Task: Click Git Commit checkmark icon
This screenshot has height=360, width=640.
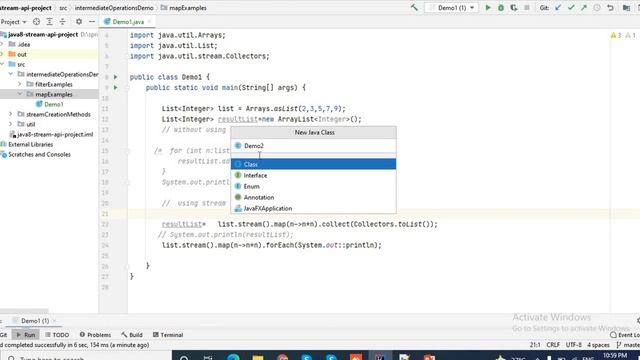Action: point(571,7)
